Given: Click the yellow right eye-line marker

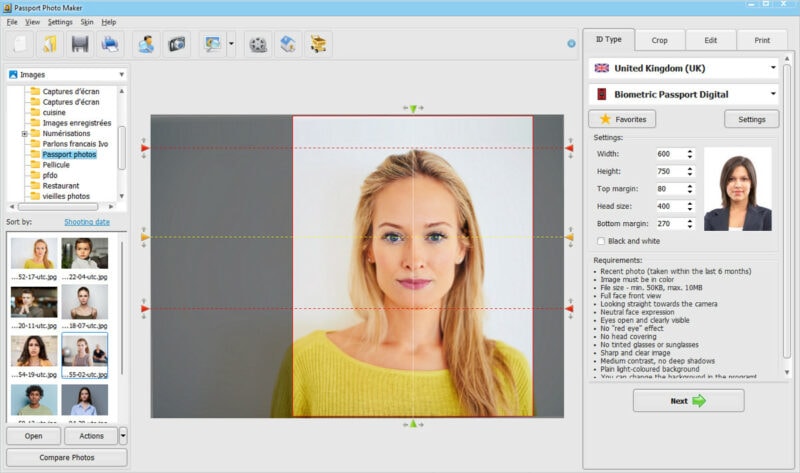Looking at the screenshot, I should 569,237.
